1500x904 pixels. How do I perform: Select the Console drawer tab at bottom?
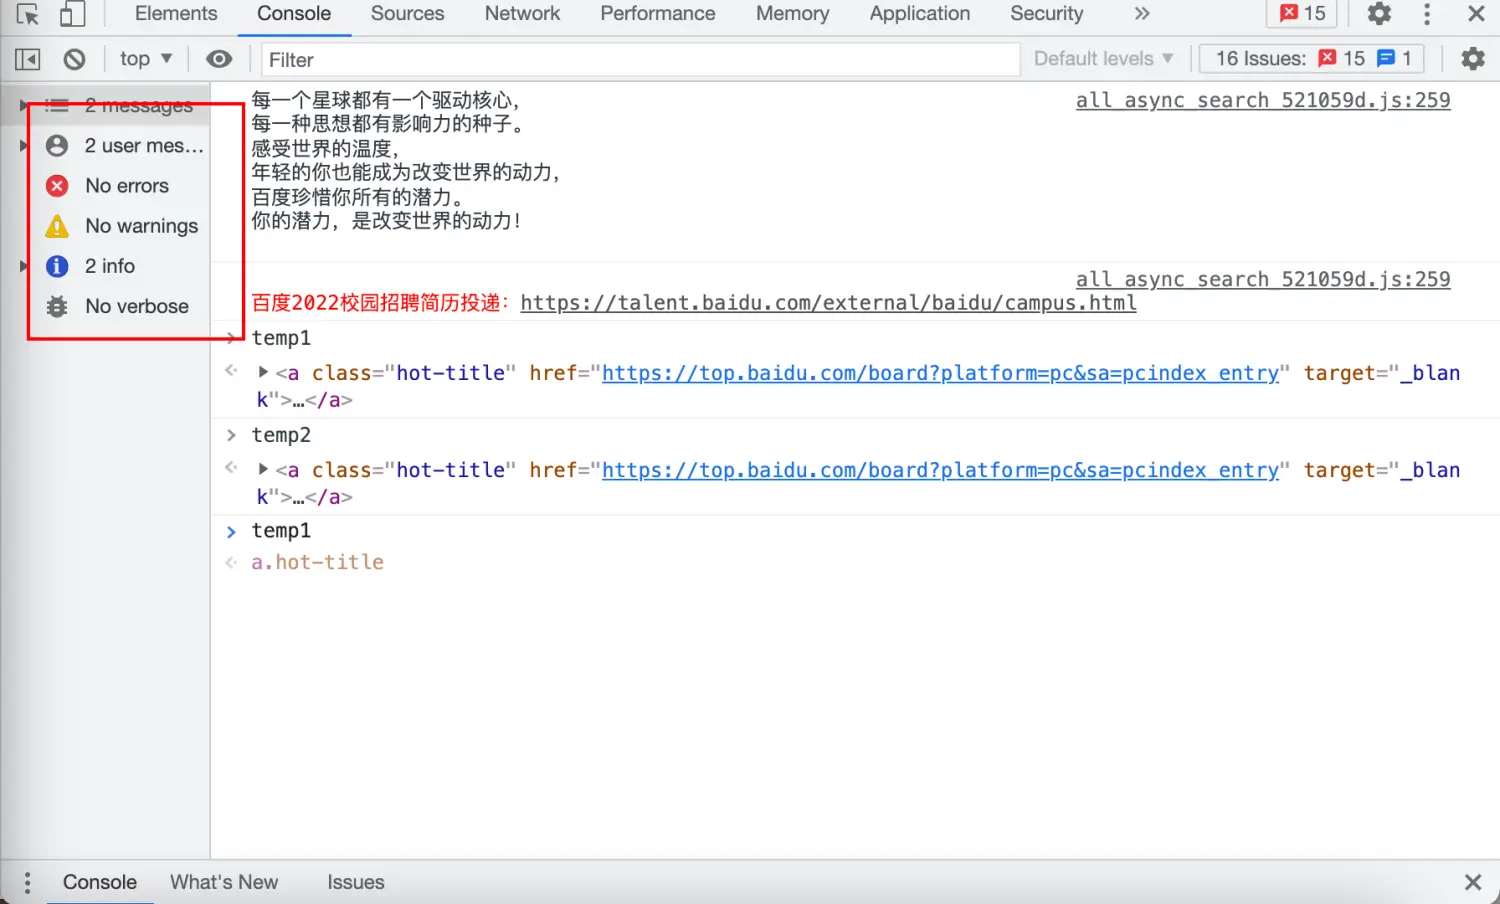(x=100, y=882)
